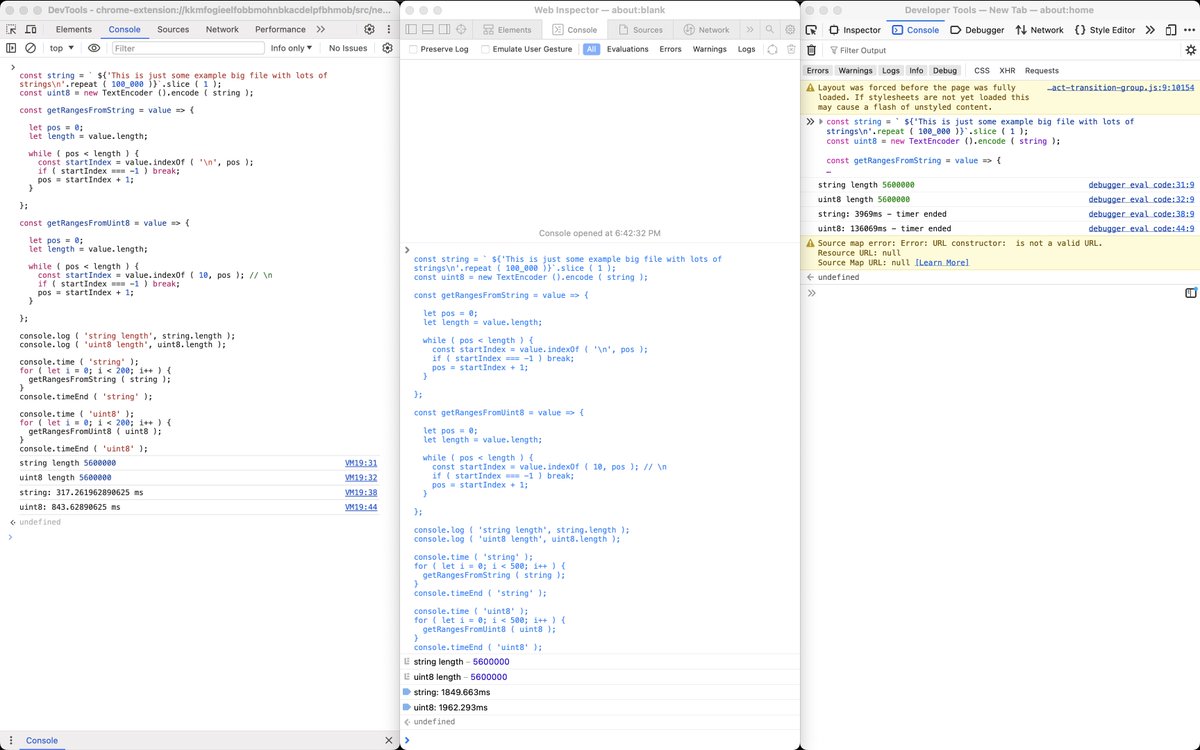The width and height of the screenshot is (1200, 750).
Task: Open Inspector tab in Firefox DevTools
Action: [856, 30]
